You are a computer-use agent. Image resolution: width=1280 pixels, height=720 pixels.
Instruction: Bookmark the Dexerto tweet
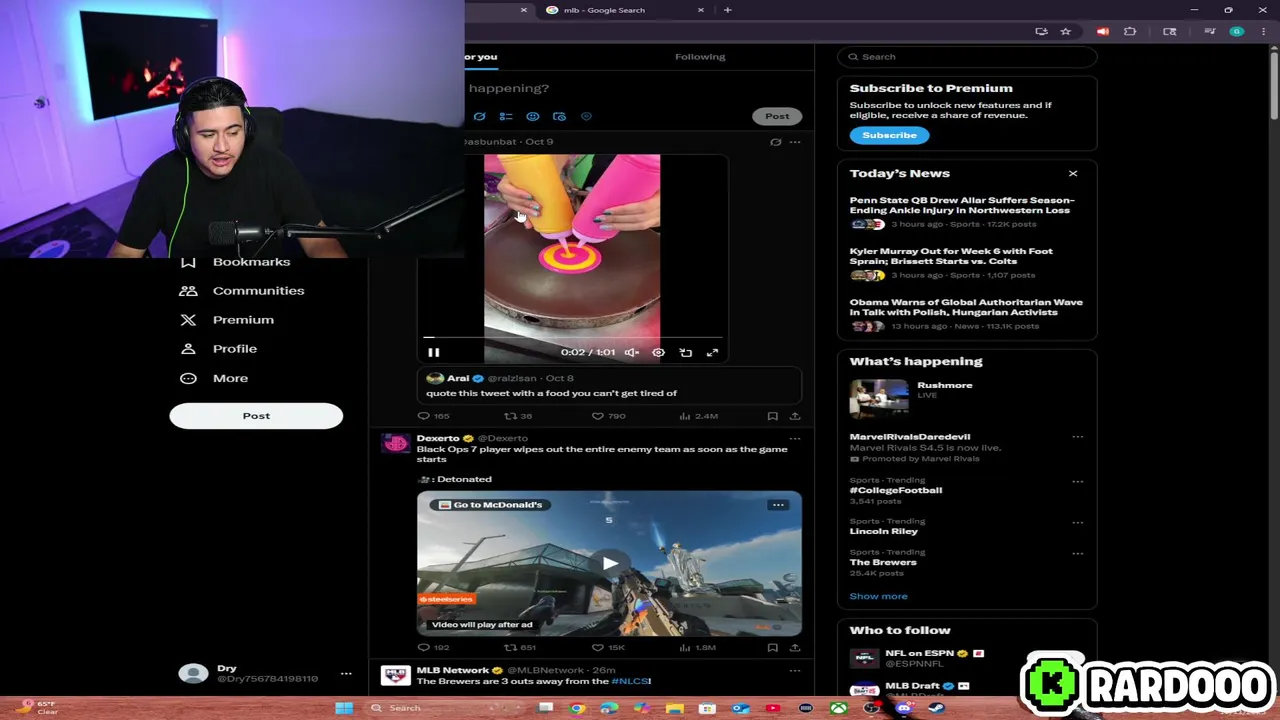tap(772, 648)
